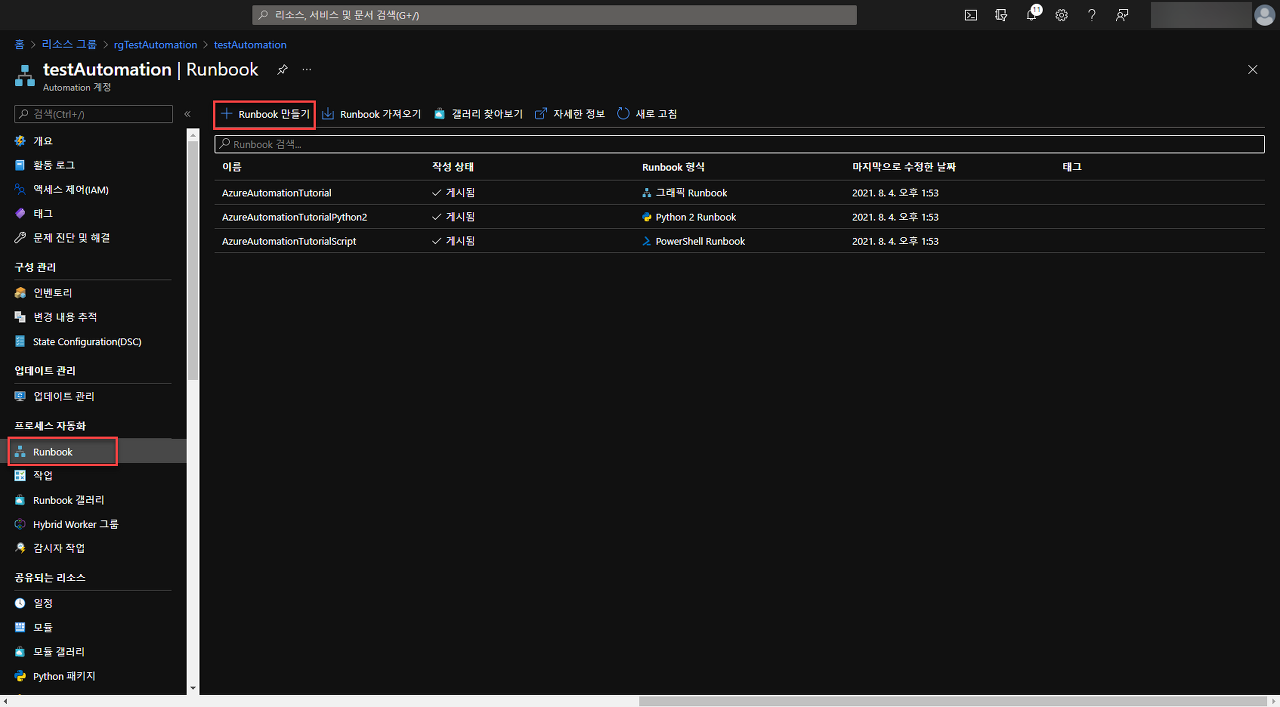Focus the Runbook search field
Viewport: 1280px width, 707px height.
click(739, 144)
